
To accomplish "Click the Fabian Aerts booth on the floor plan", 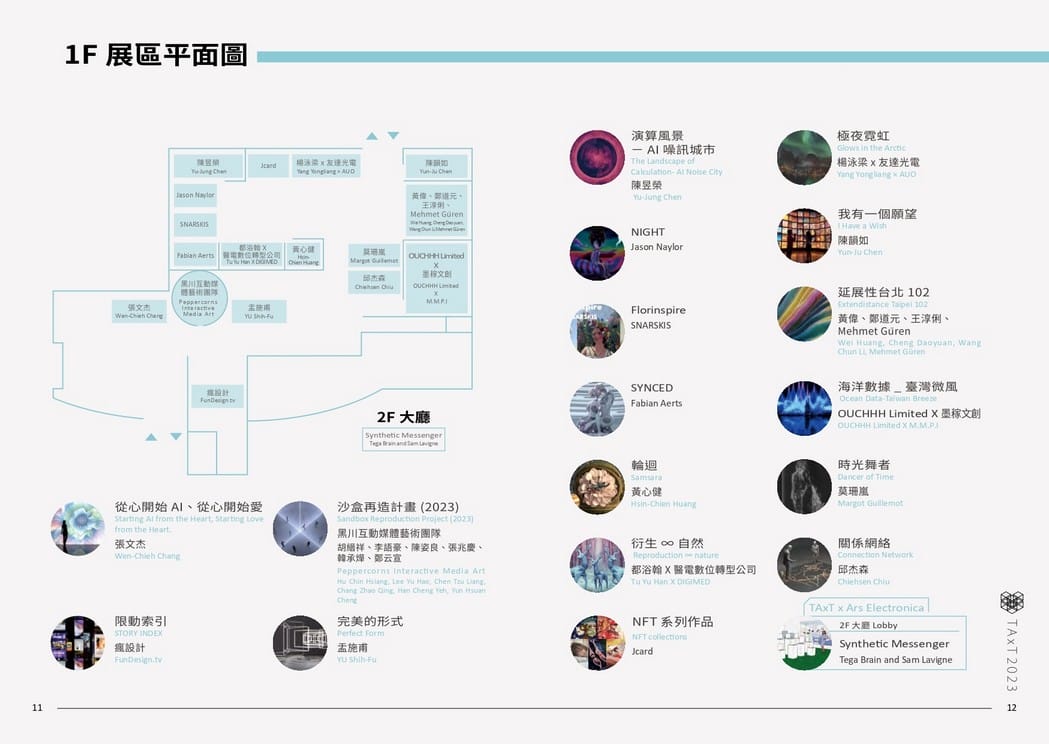I will pos(195,255).
